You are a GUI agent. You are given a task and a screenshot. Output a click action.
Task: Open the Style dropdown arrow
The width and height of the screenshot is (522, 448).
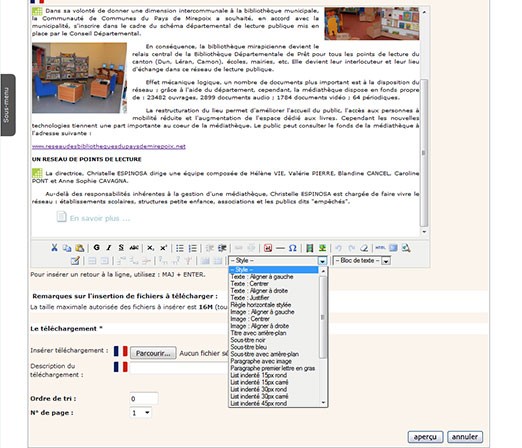[322, 261]
